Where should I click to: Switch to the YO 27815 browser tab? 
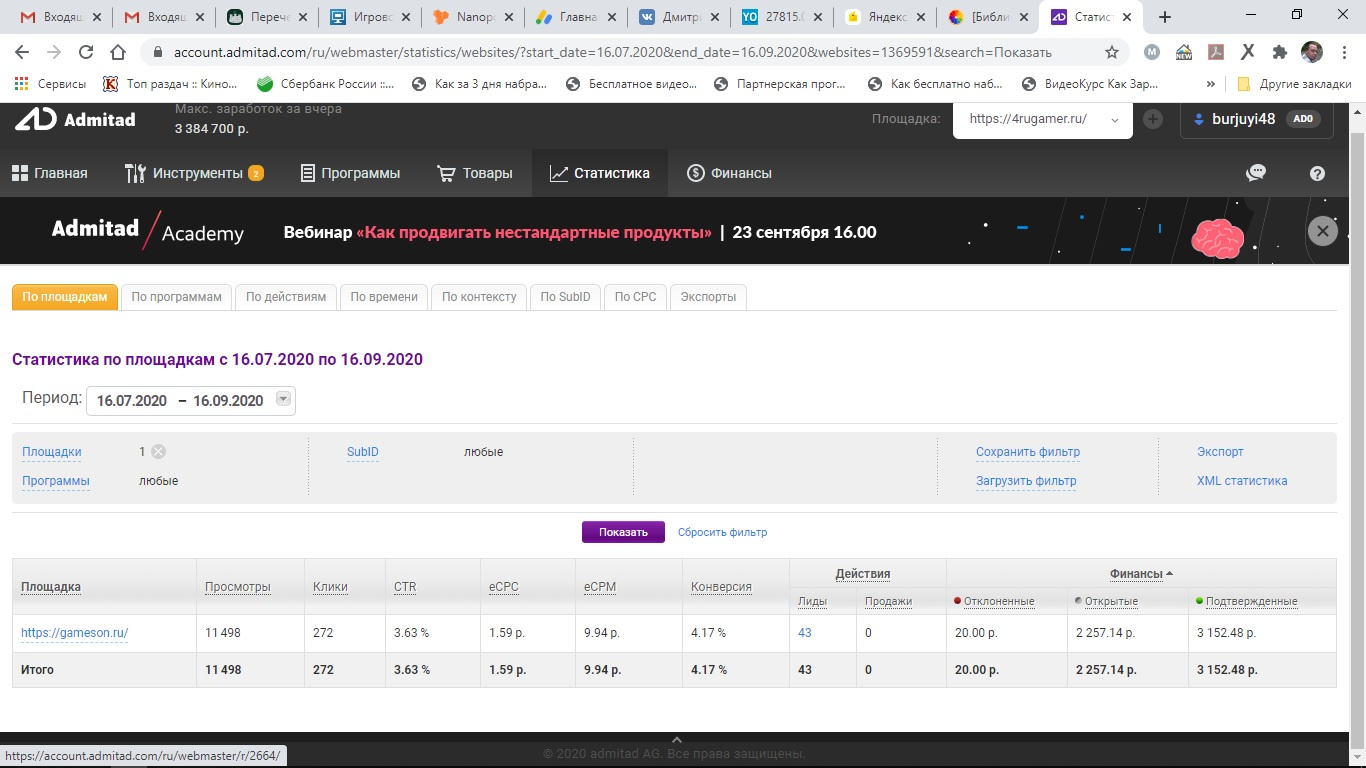pyautogui.click(x=783, y=16)
